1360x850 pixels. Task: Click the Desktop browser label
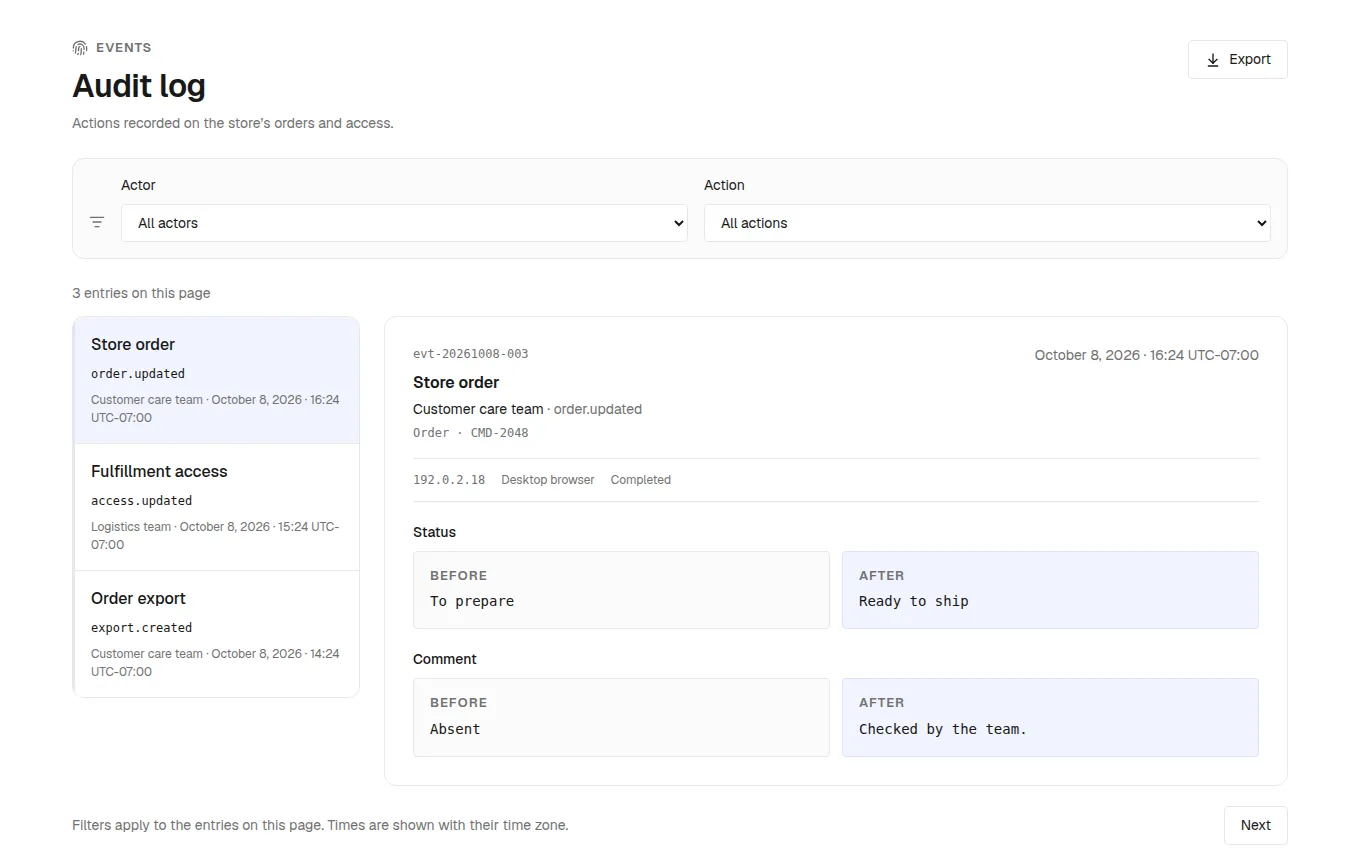coord(548,480)
